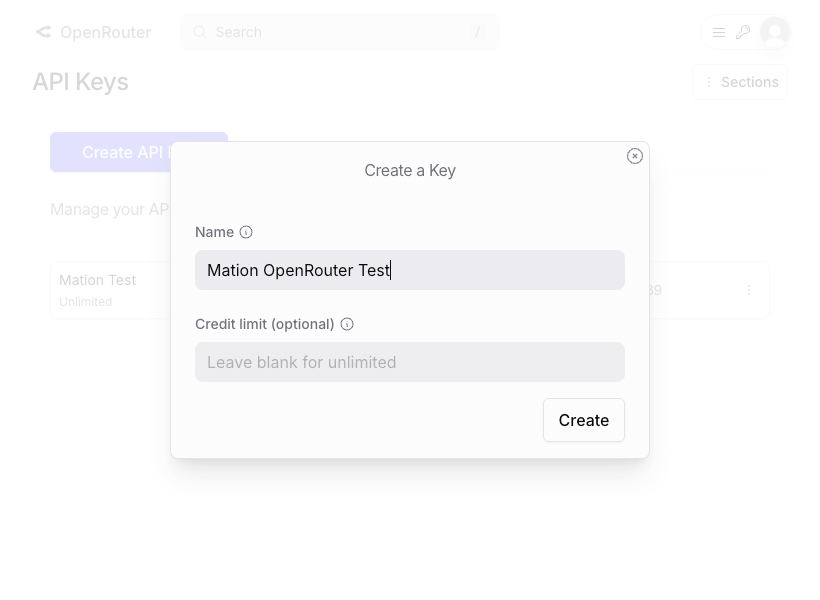Click the OpenRouter logo icon

point(43,32)
